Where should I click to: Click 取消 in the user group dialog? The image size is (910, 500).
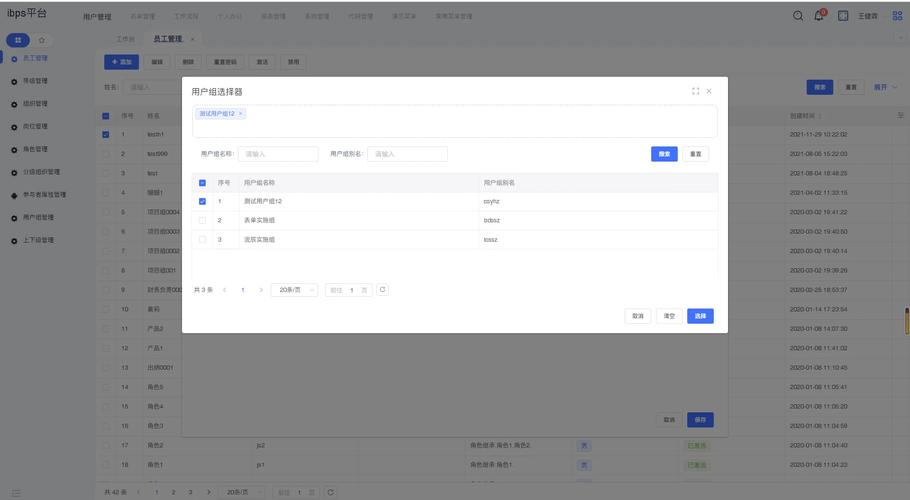pos(638,316)
